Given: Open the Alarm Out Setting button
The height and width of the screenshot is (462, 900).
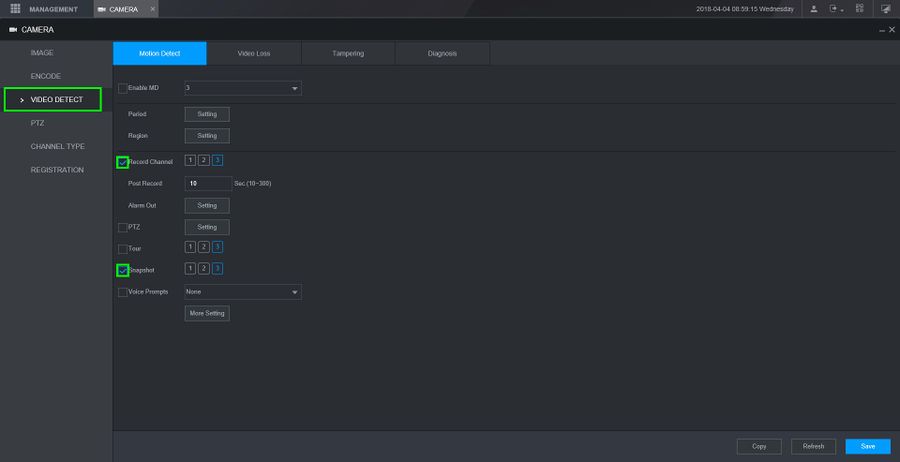Looking at the screenshot, I should [x=207, y=205].
